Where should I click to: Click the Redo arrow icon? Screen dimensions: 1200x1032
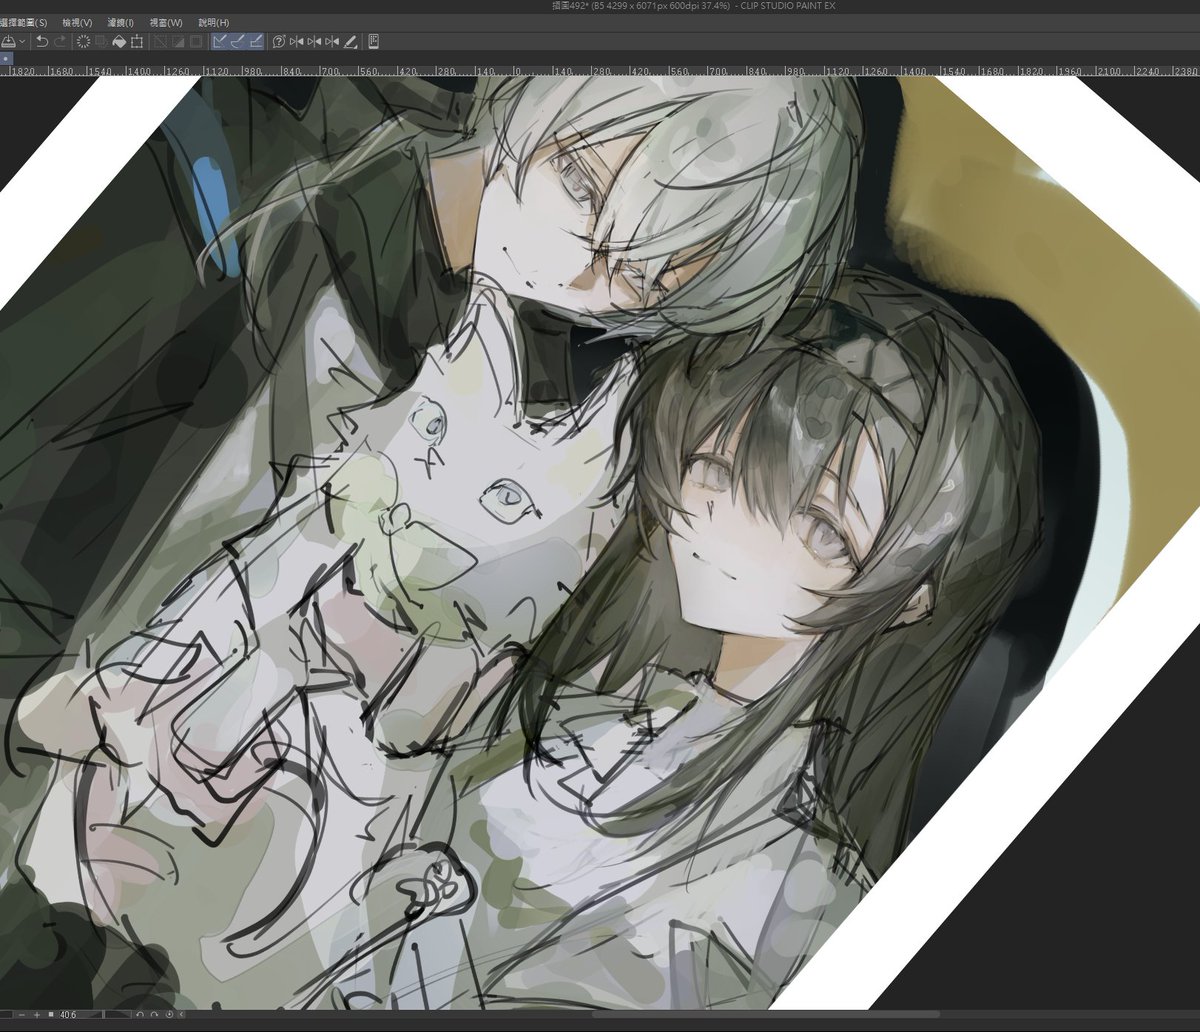coord(60,41)
